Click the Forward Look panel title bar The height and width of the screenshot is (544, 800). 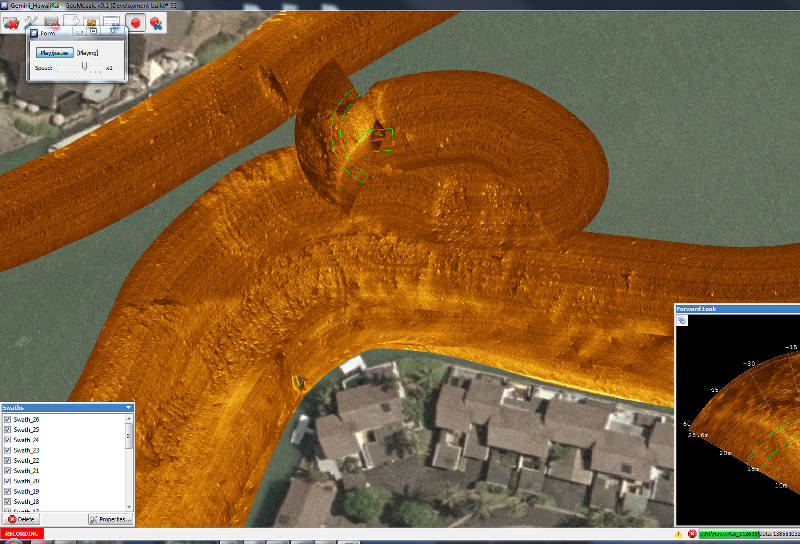tap(737, 309)
